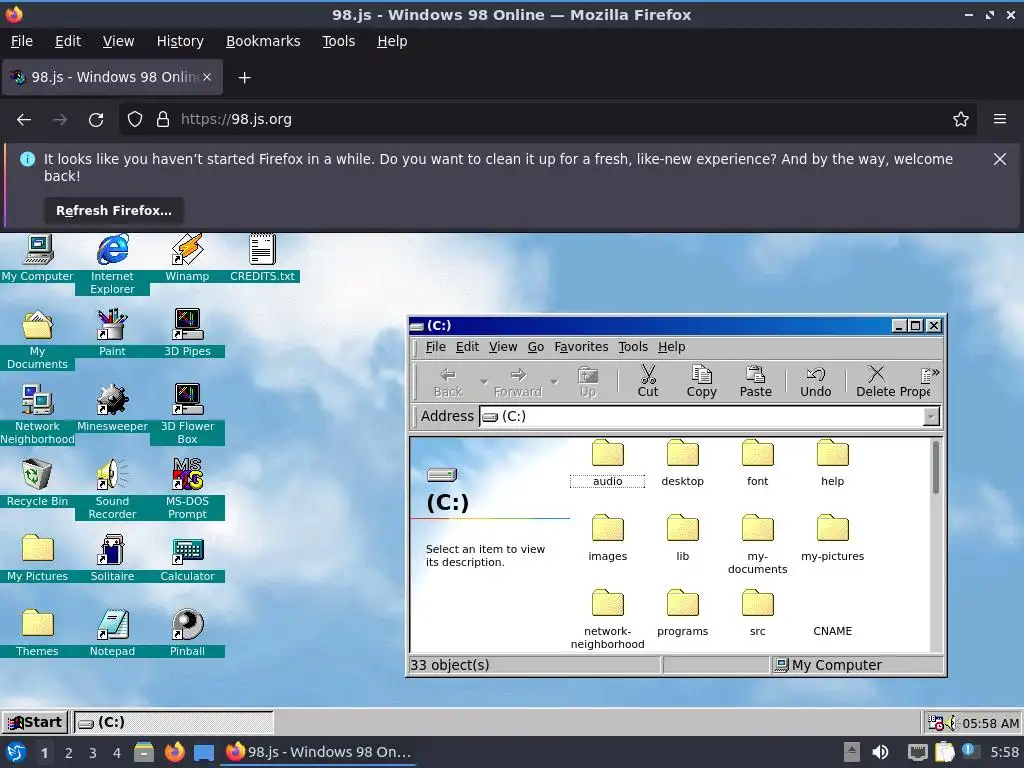Click the Windows 98 Start button
Viewport: 1024px width, 768px height.
35,722
